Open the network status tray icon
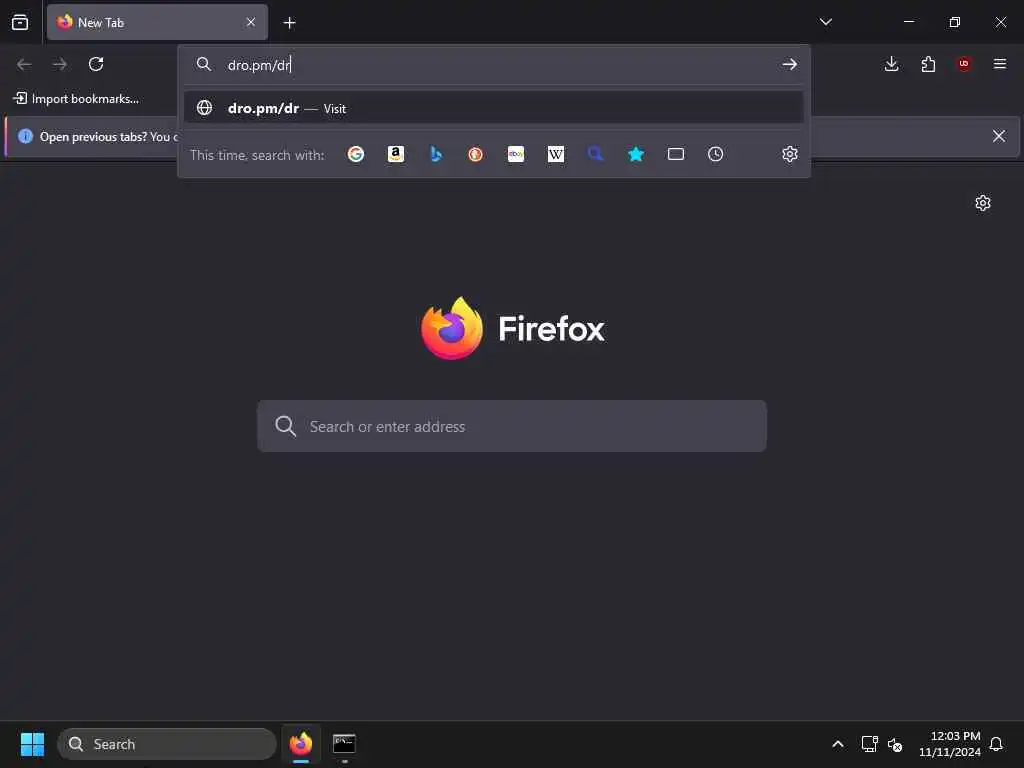This screenshot has height=768, width=1024. click(869, 744)
